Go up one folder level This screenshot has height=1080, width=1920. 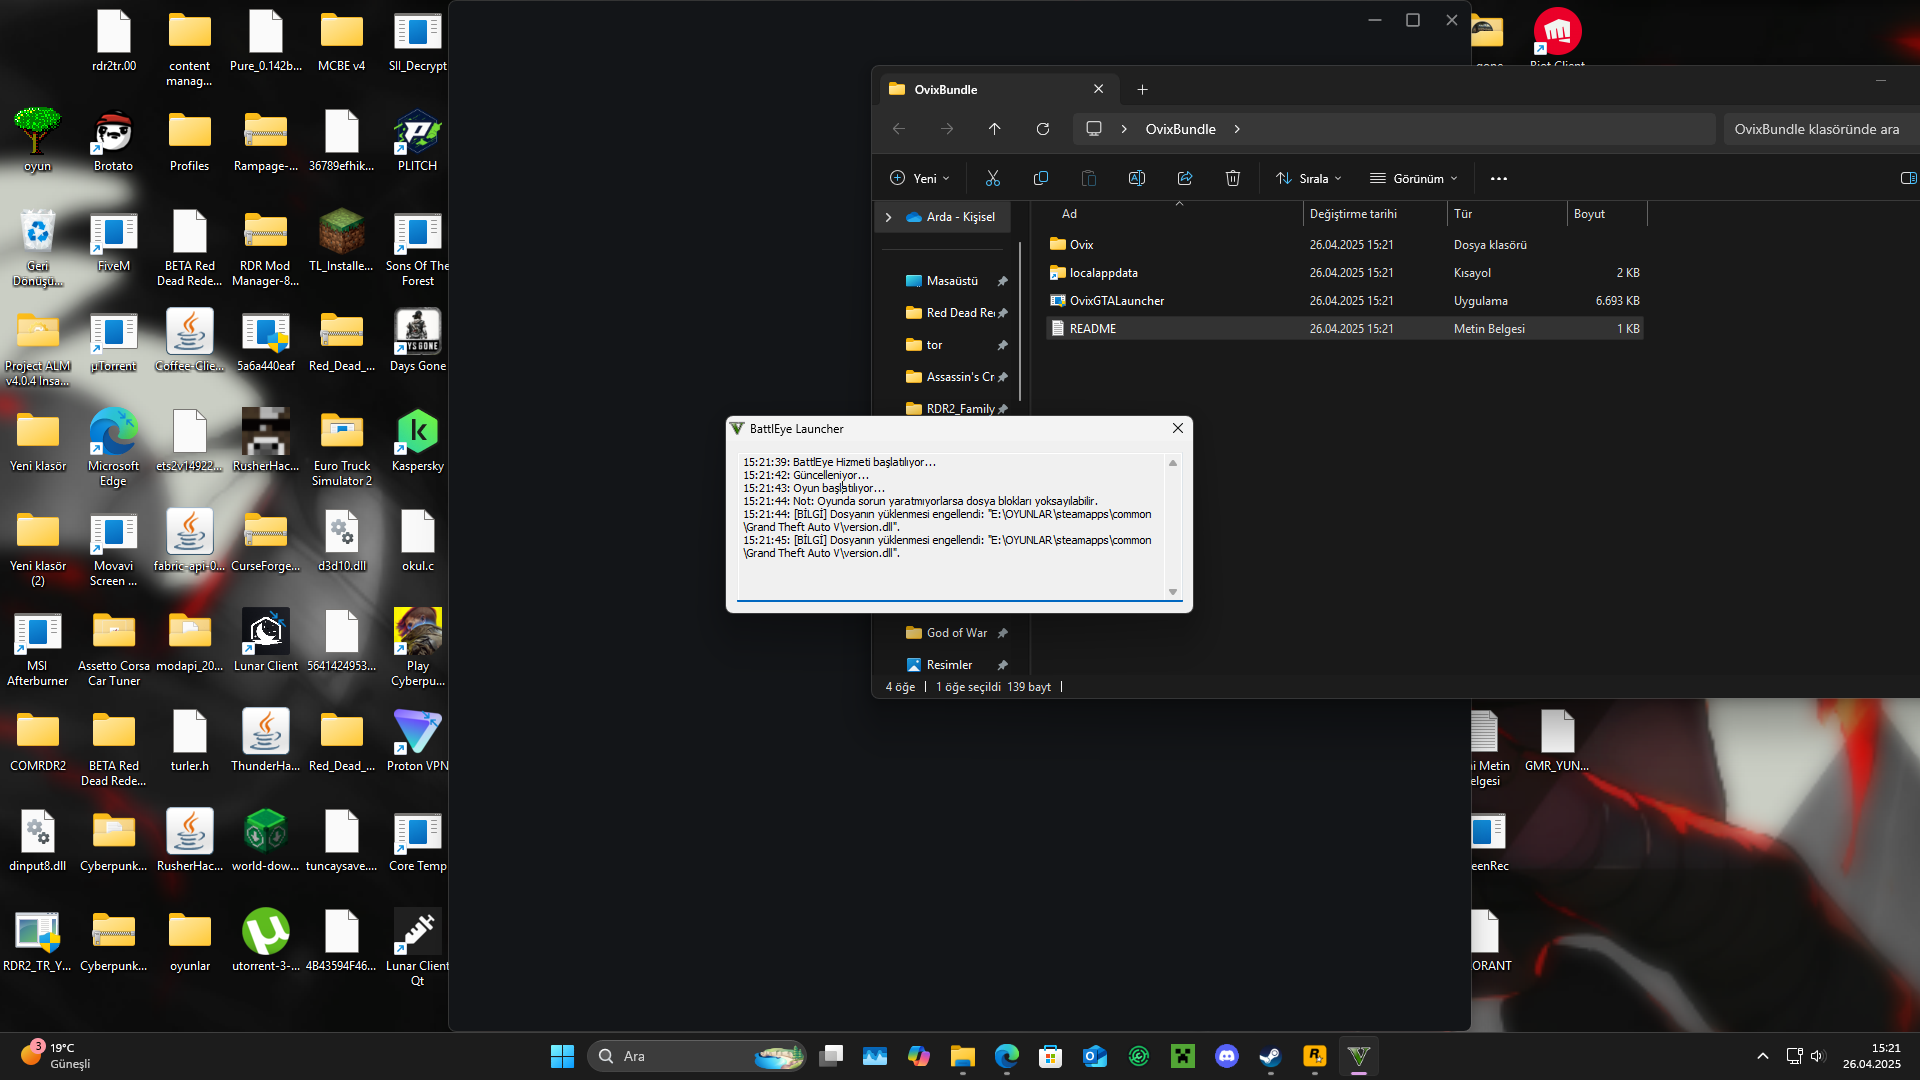(x=994, y=129)
